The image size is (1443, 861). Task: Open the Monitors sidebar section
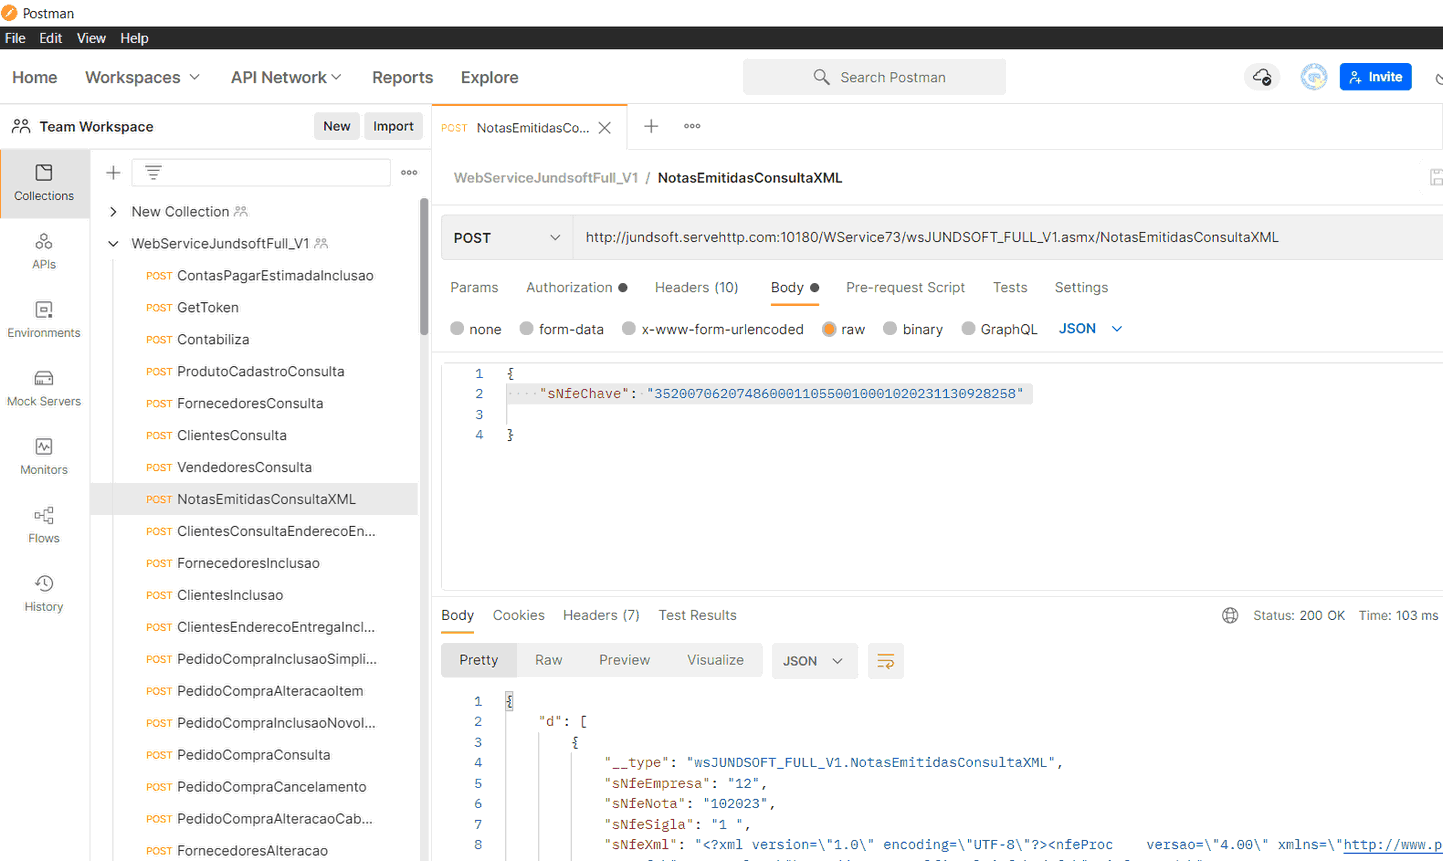44,456
